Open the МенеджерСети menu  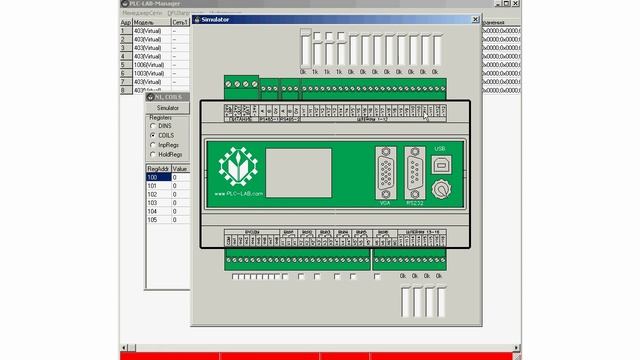coord(142,13)
